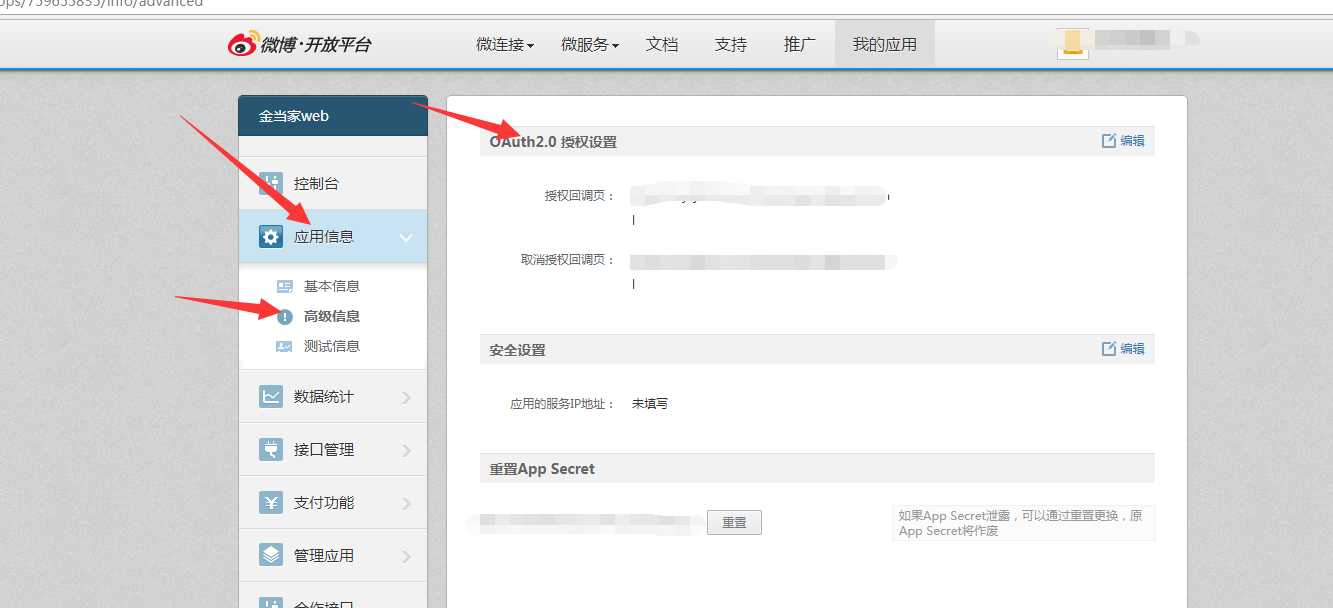
Task: Click the browser address bar URL
Action: point(101,4)
